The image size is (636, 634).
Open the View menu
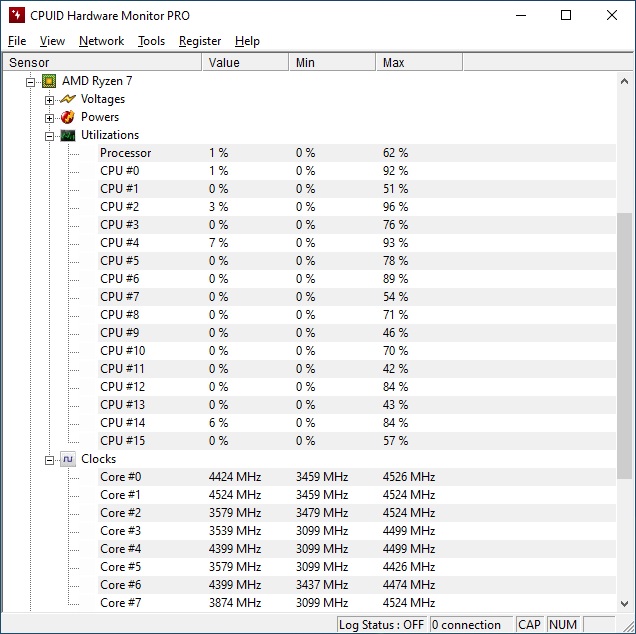click(x=52, y=41)
